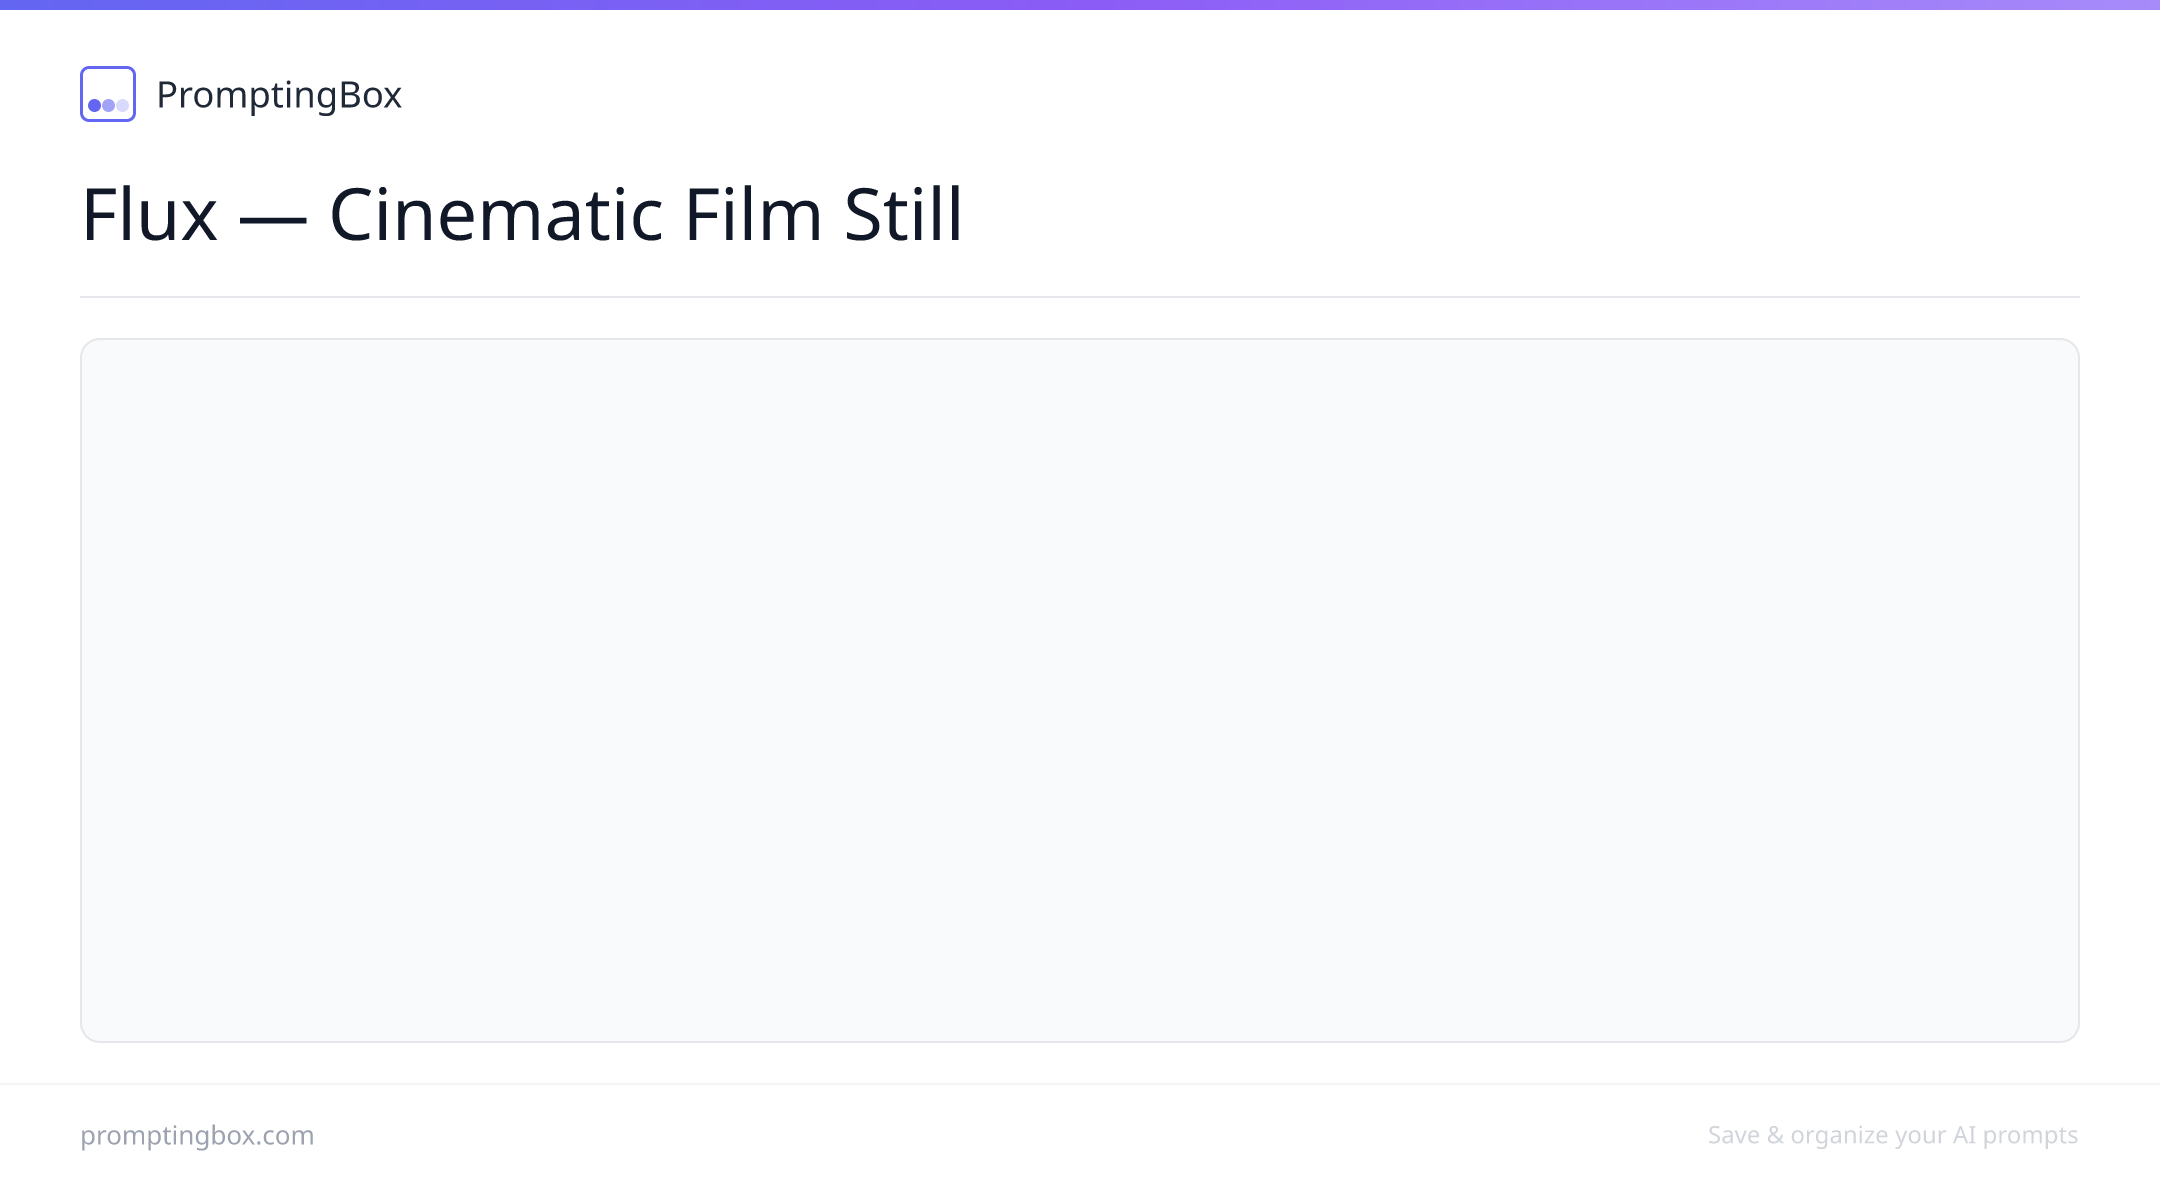Viewport: 2160px width, 1200px height.
Task: Click the PromptingBox brand name text
Action: pos(279,95)
